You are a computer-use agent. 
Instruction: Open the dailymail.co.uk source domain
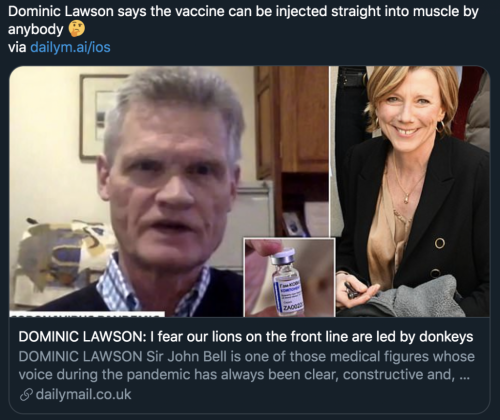(83, 394)
